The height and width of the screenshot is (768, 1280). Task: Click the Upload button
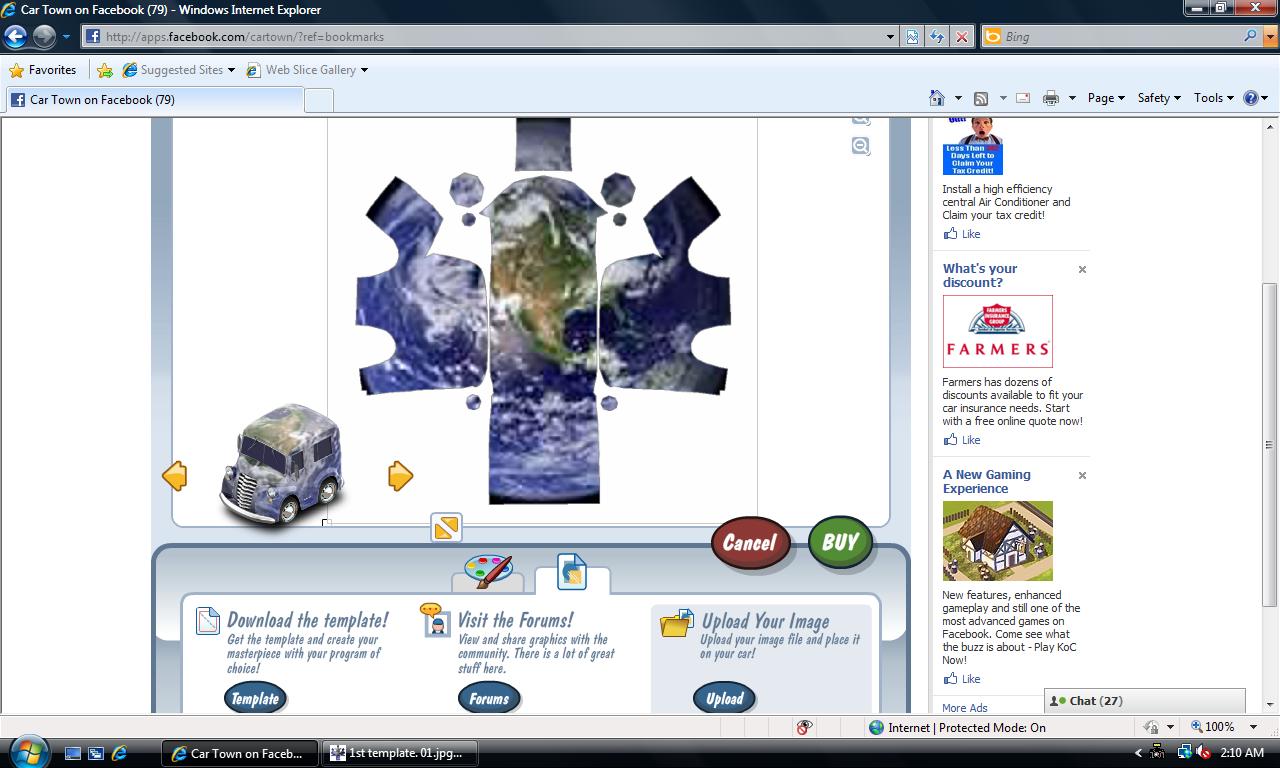coord(724,698)
